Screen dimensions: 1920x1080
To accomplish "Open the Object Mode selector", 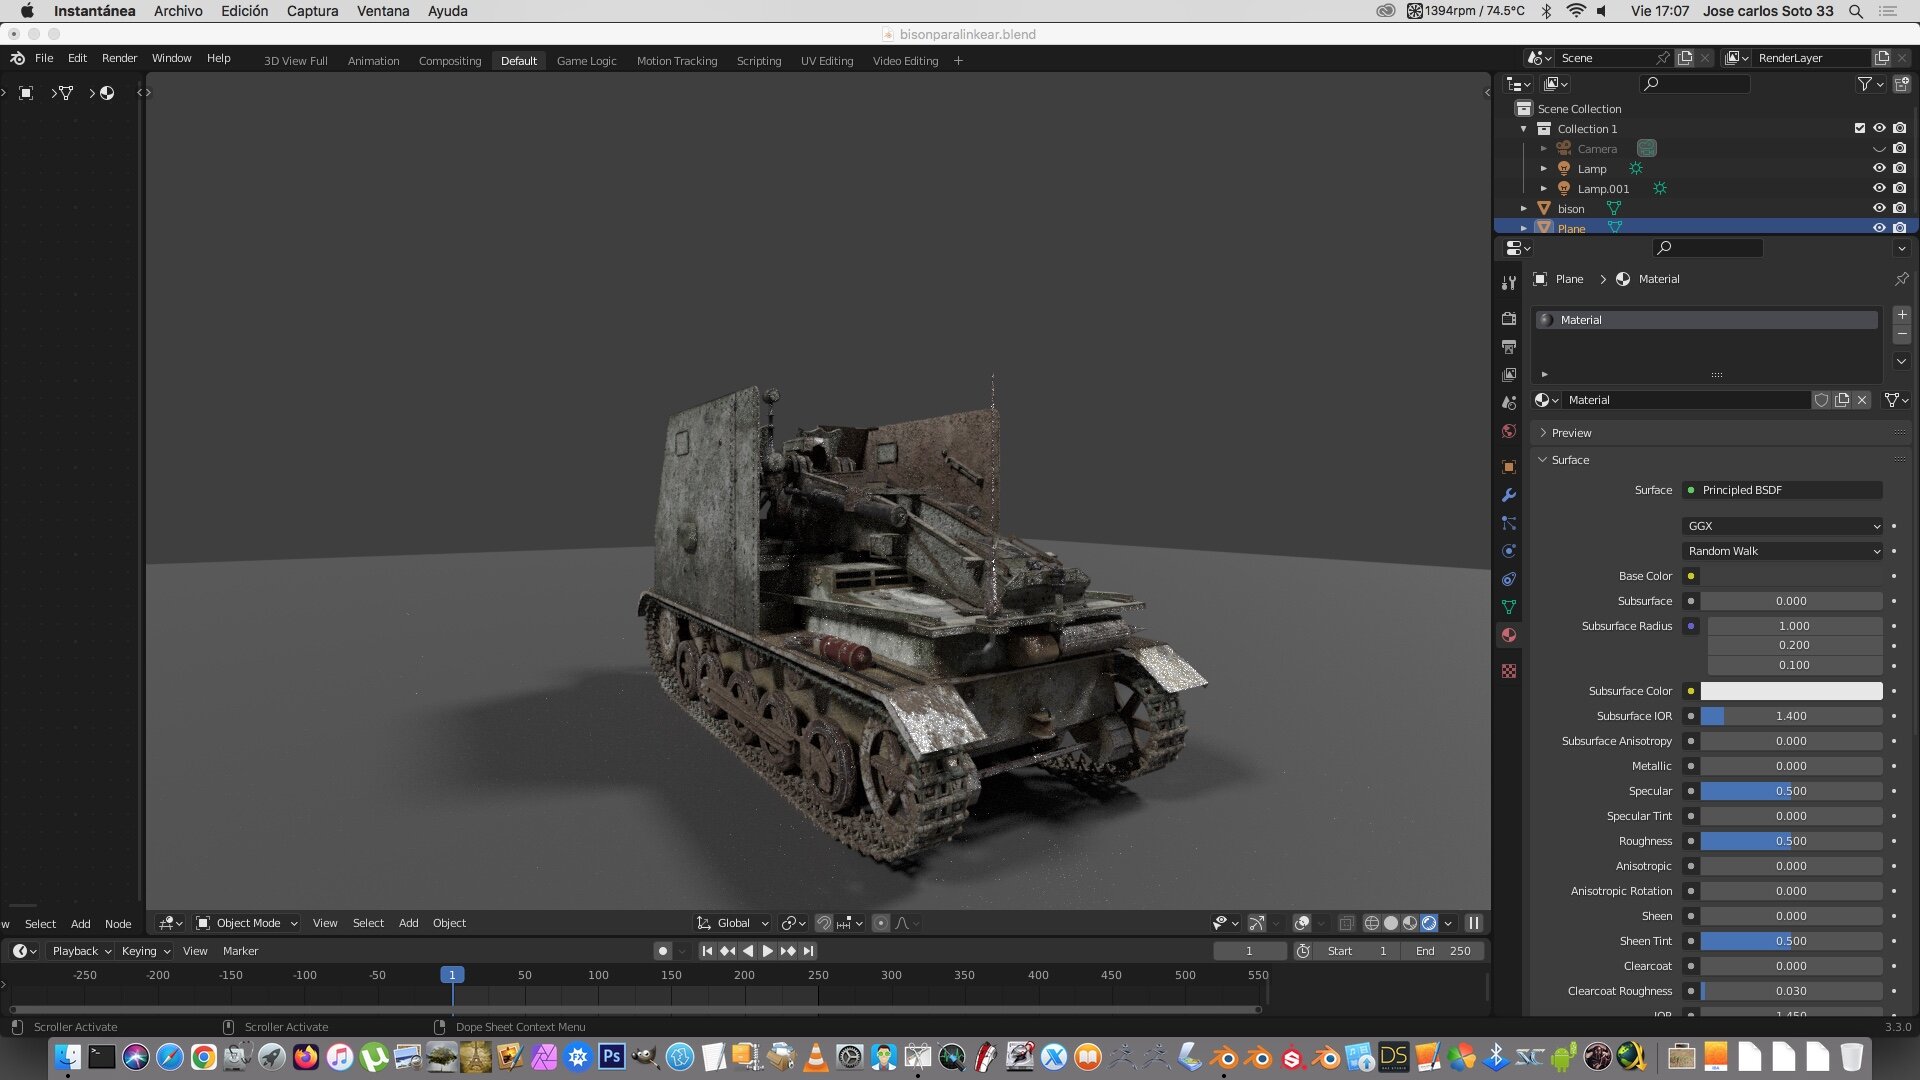I will coord(247,923).
